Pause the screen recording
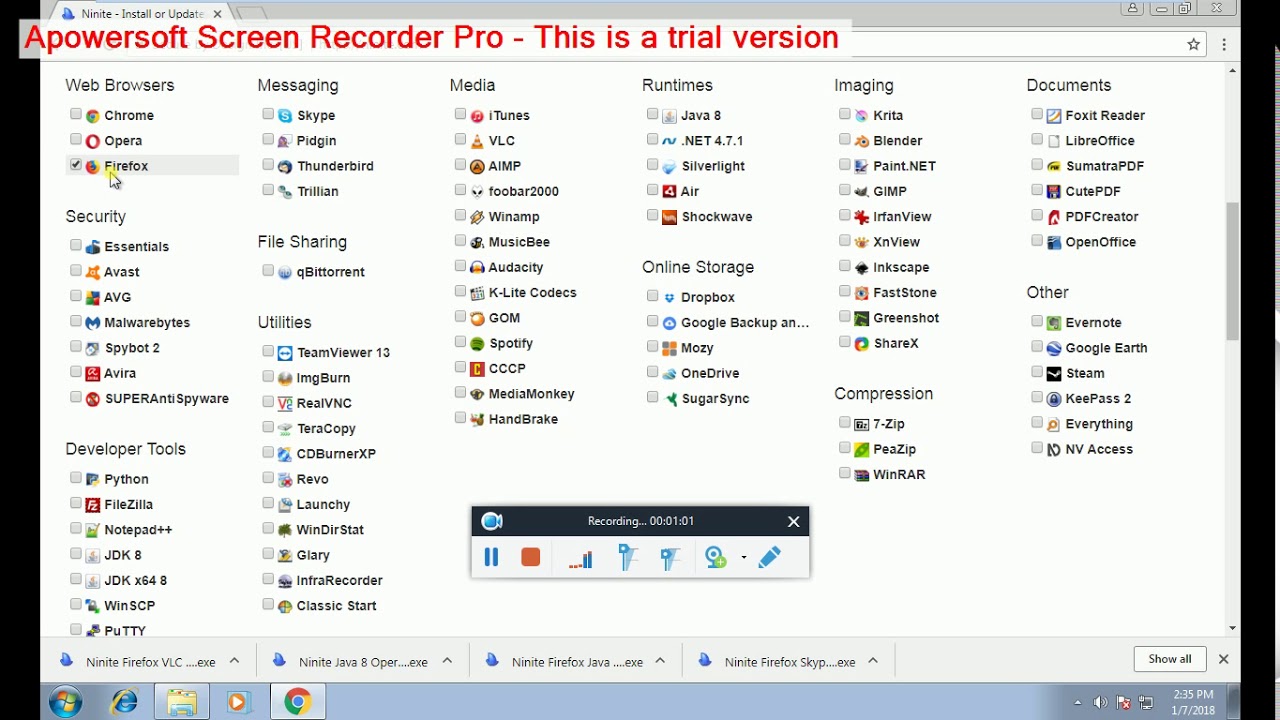The width and height of the screenshot is (1280, 720). (491, 557)
